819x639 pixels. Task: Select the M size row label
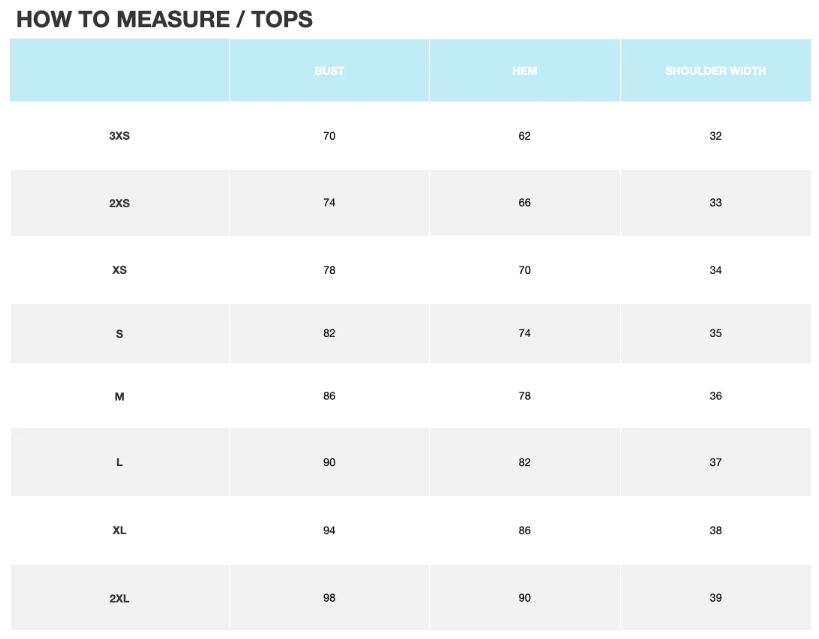click(119, 397)
